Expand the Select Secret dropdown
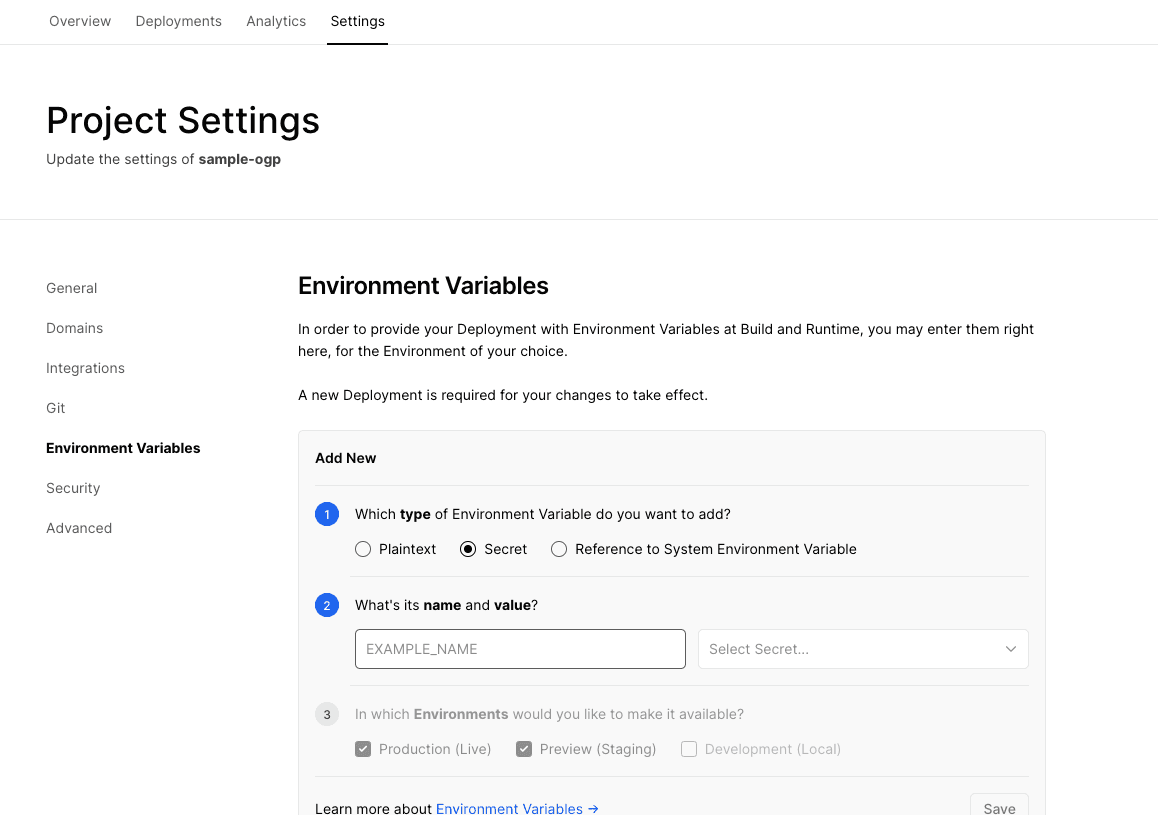Viewport: 1158px width, 815px height. click(x=863, y=649)
